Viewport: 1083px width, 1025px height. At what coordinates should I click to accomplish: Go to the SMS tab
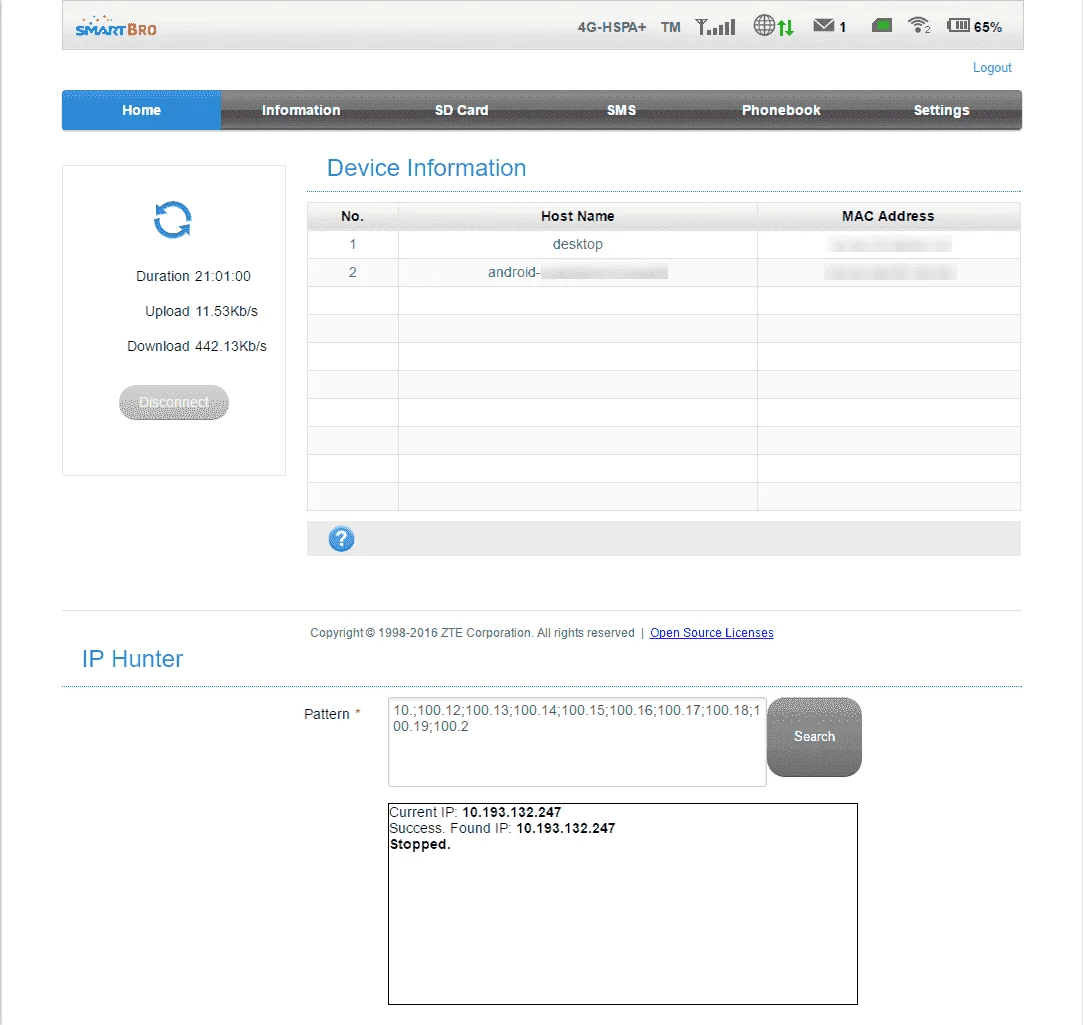[x=621, y=110]
